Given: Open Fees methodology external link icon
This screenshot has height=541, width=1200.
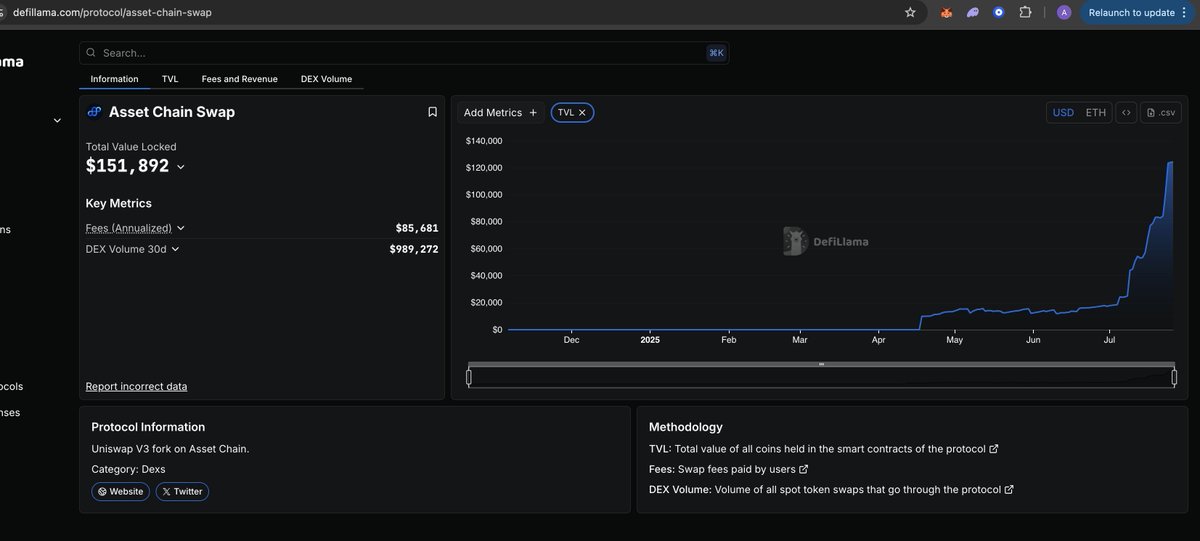Looking at the screenshot, I should [803, 469].
